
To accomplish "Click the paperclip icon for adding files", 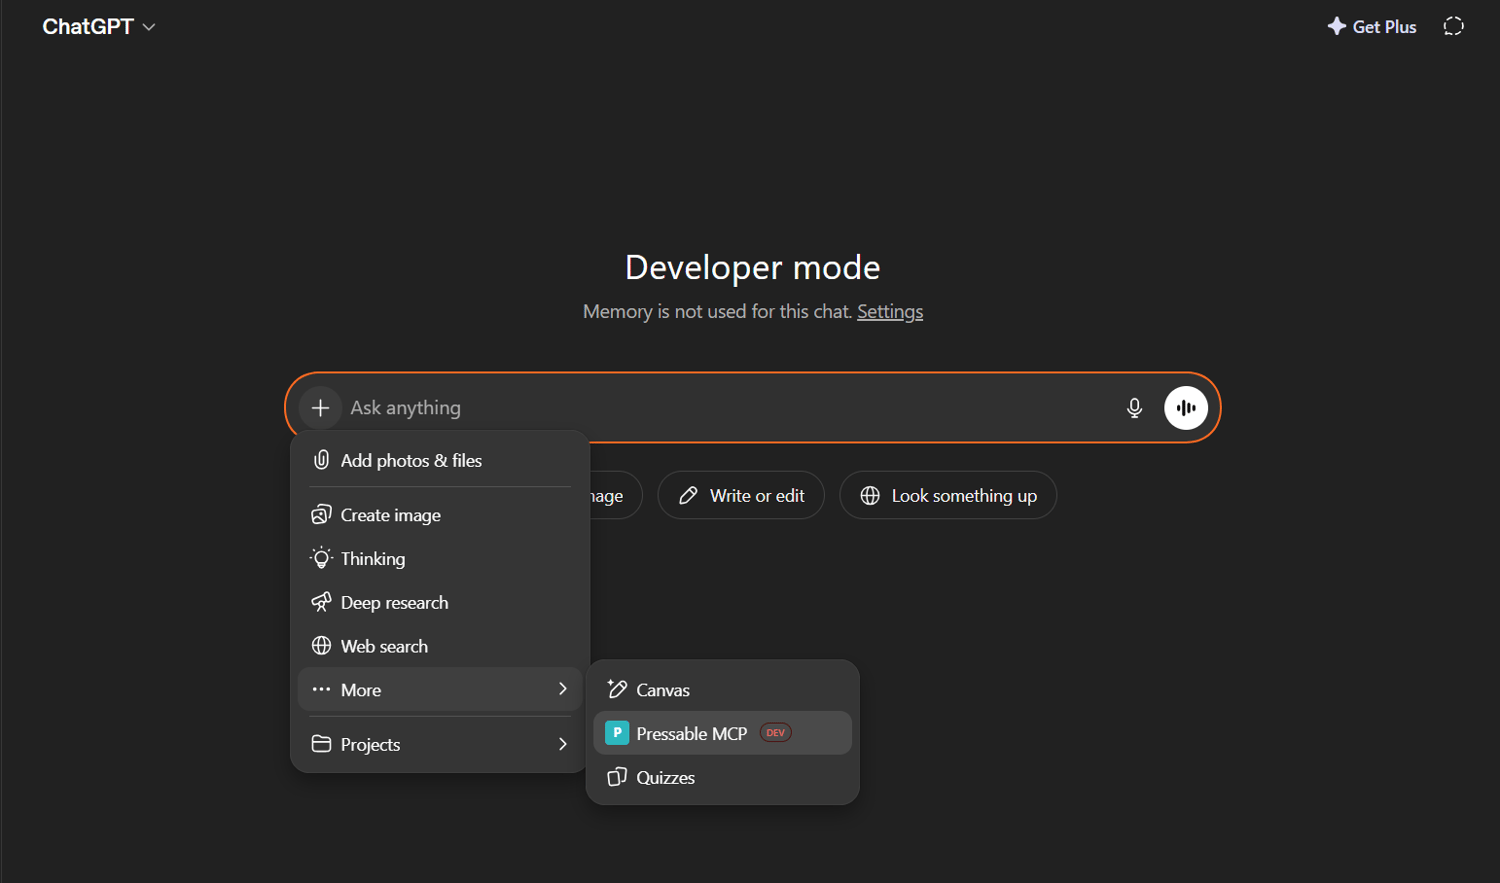I will tap(321, 460).
